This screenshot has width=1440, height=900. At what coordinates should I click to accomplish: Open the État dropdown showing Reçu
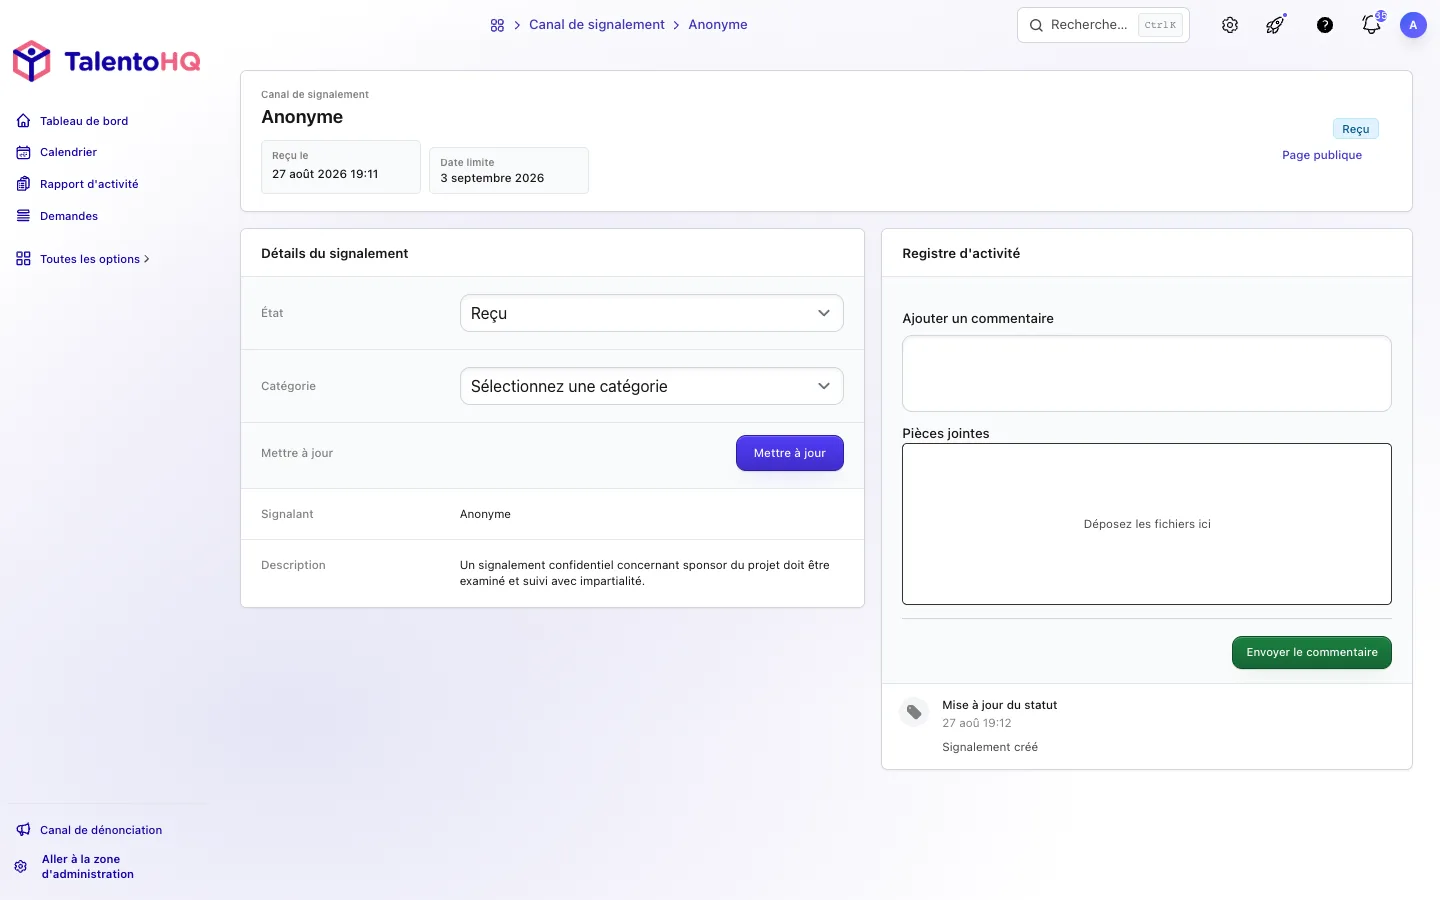pos(652,313)
